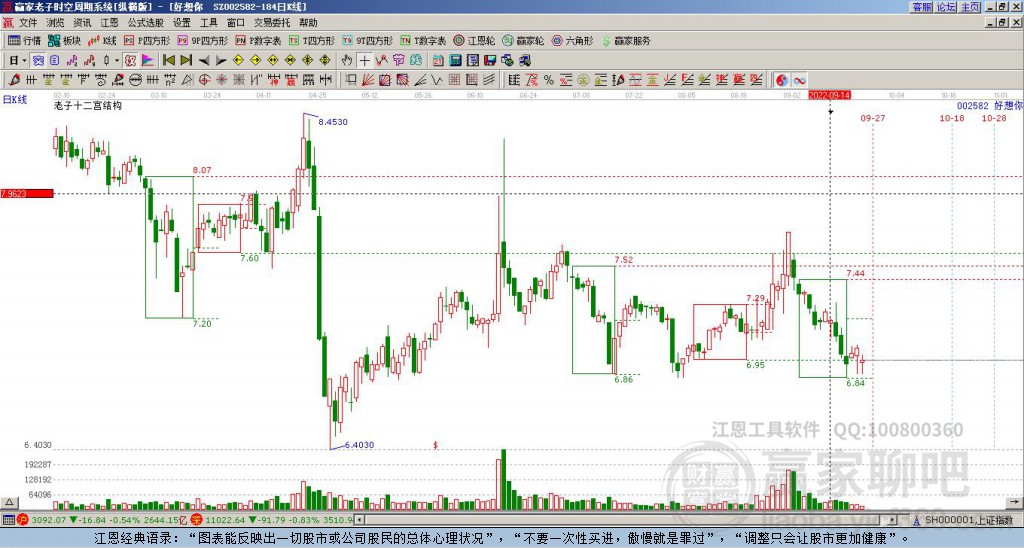Image resolution: width=1024 pixels, height=548 pixels.
Task: Toggle the crosshair cursor button
Action: 364,61
